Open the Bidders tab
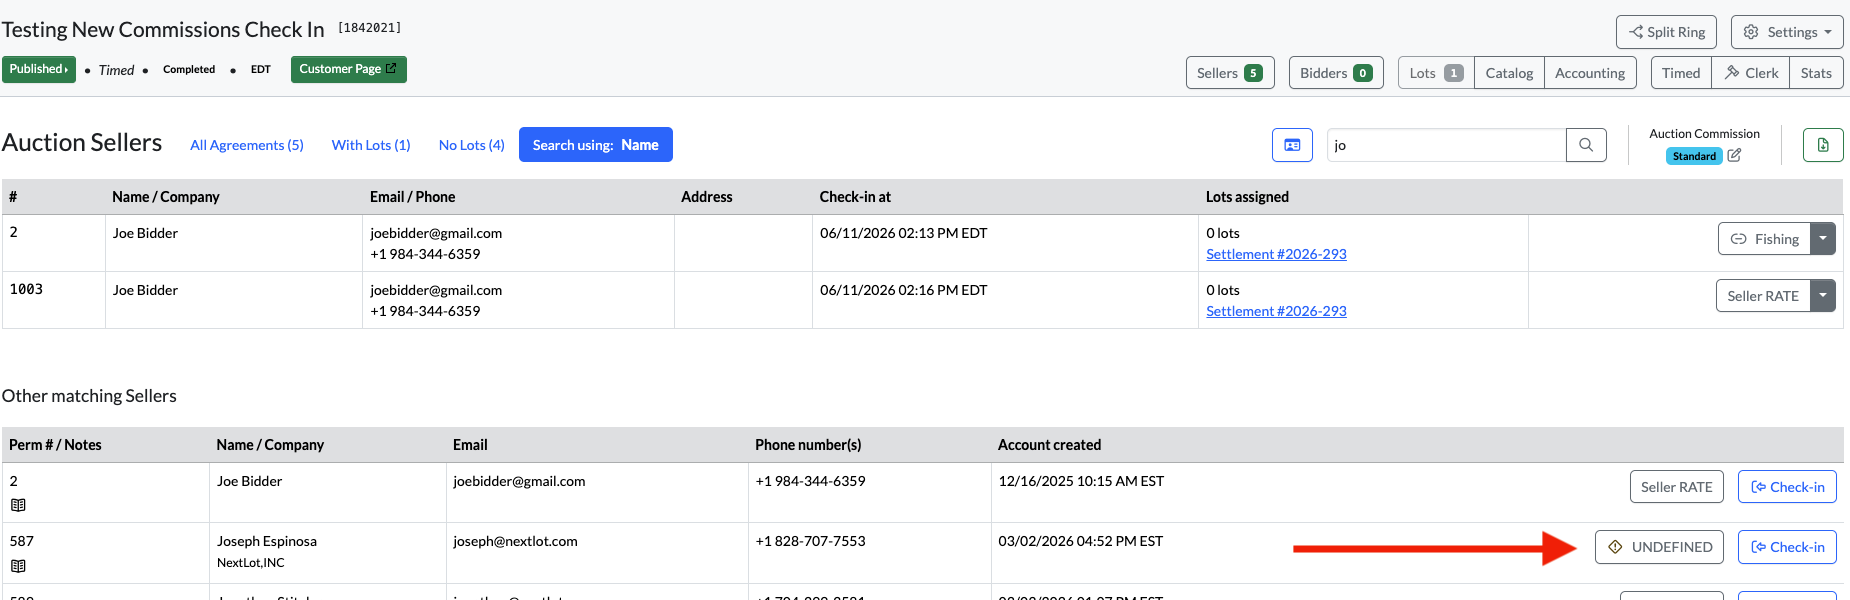The height and width of the screenshot is (600, 1850). pos(1336,73)
